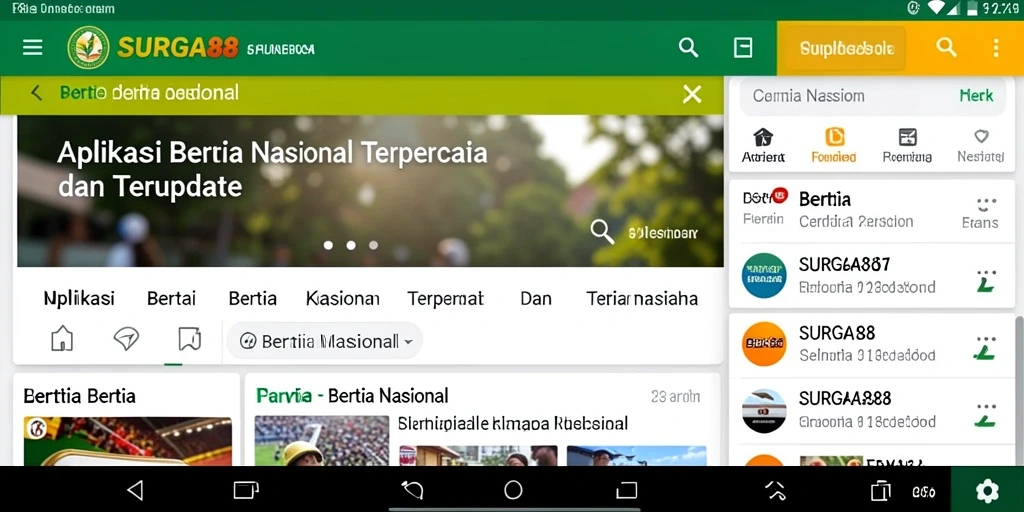Open the Parvia - Bertia Nasional heading
This screenshot has height=512, width=1024.
tap(353, 395)
